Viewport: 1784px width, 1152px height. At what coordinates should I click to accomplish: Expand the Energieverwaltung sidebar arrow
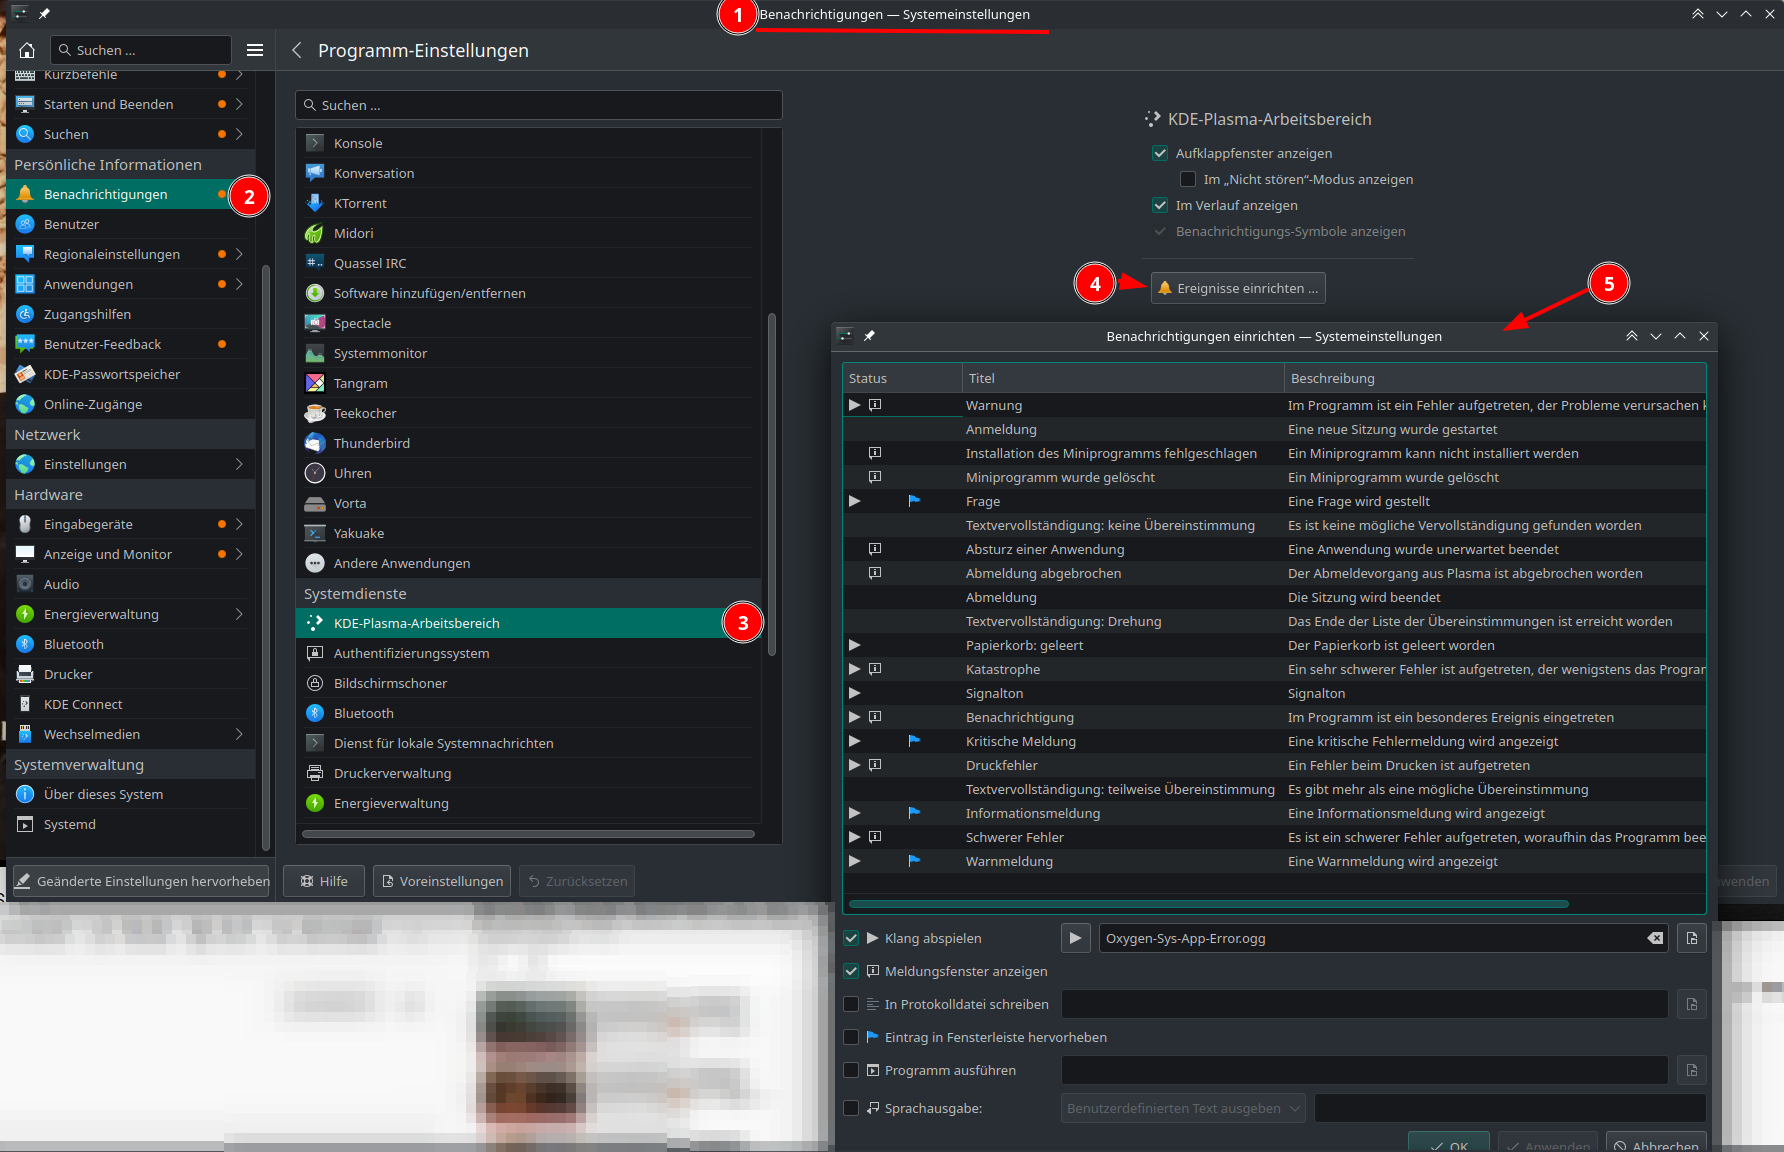tap(239, 614)
